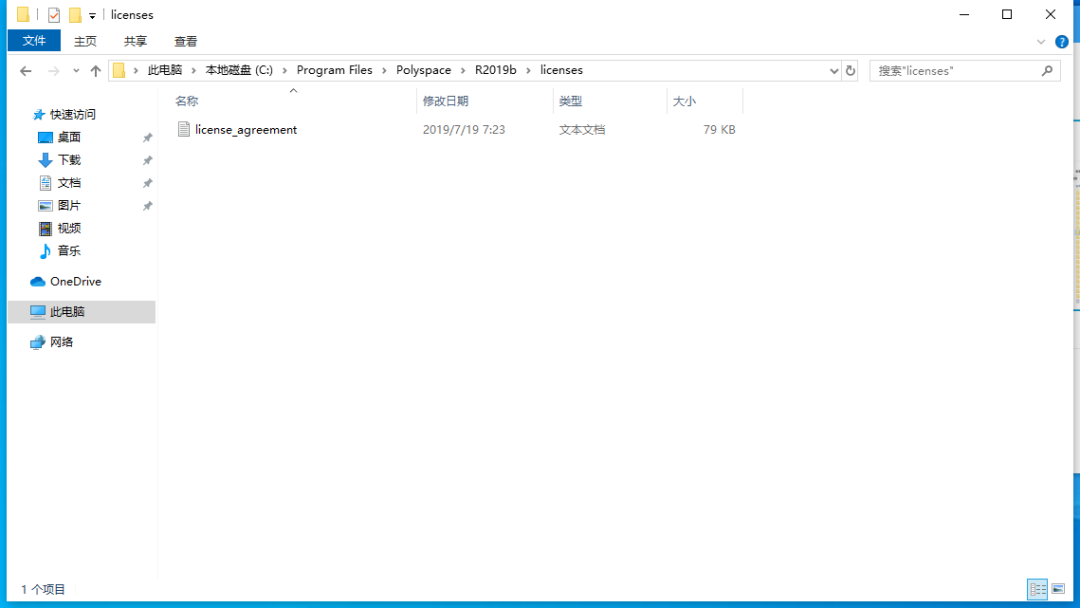Screen dimensions: 1080x608
Task: Switch to the 查看 tab
Action: [x=185, y=41]
